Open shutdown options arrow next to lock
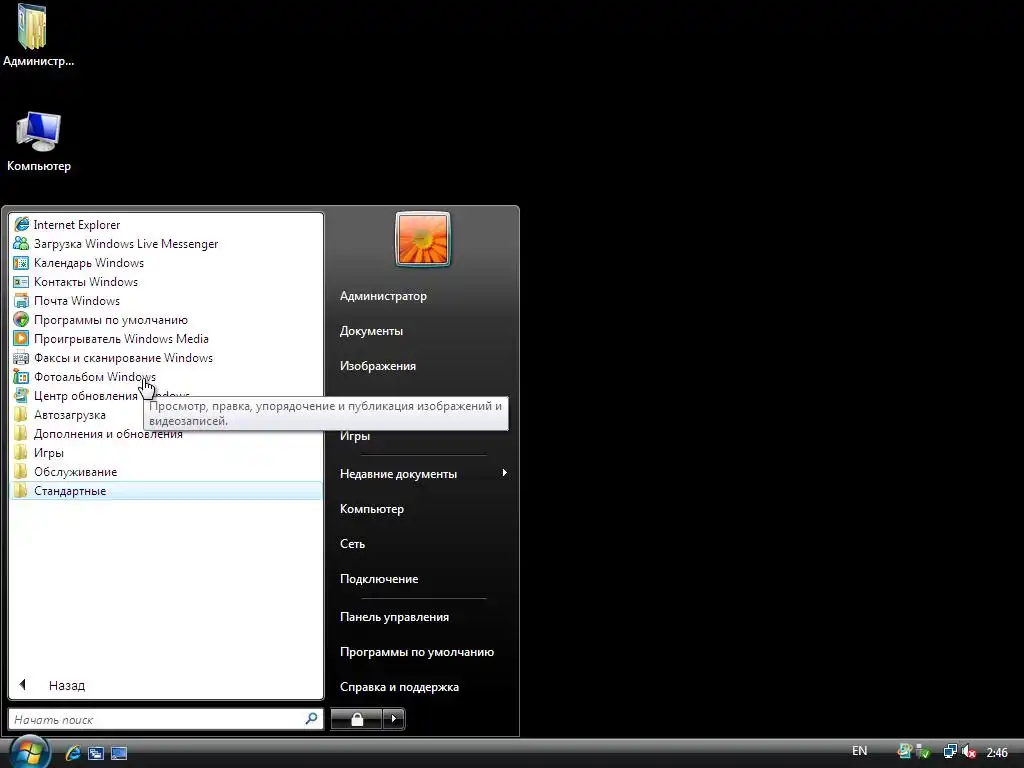 tap(393, 719)
